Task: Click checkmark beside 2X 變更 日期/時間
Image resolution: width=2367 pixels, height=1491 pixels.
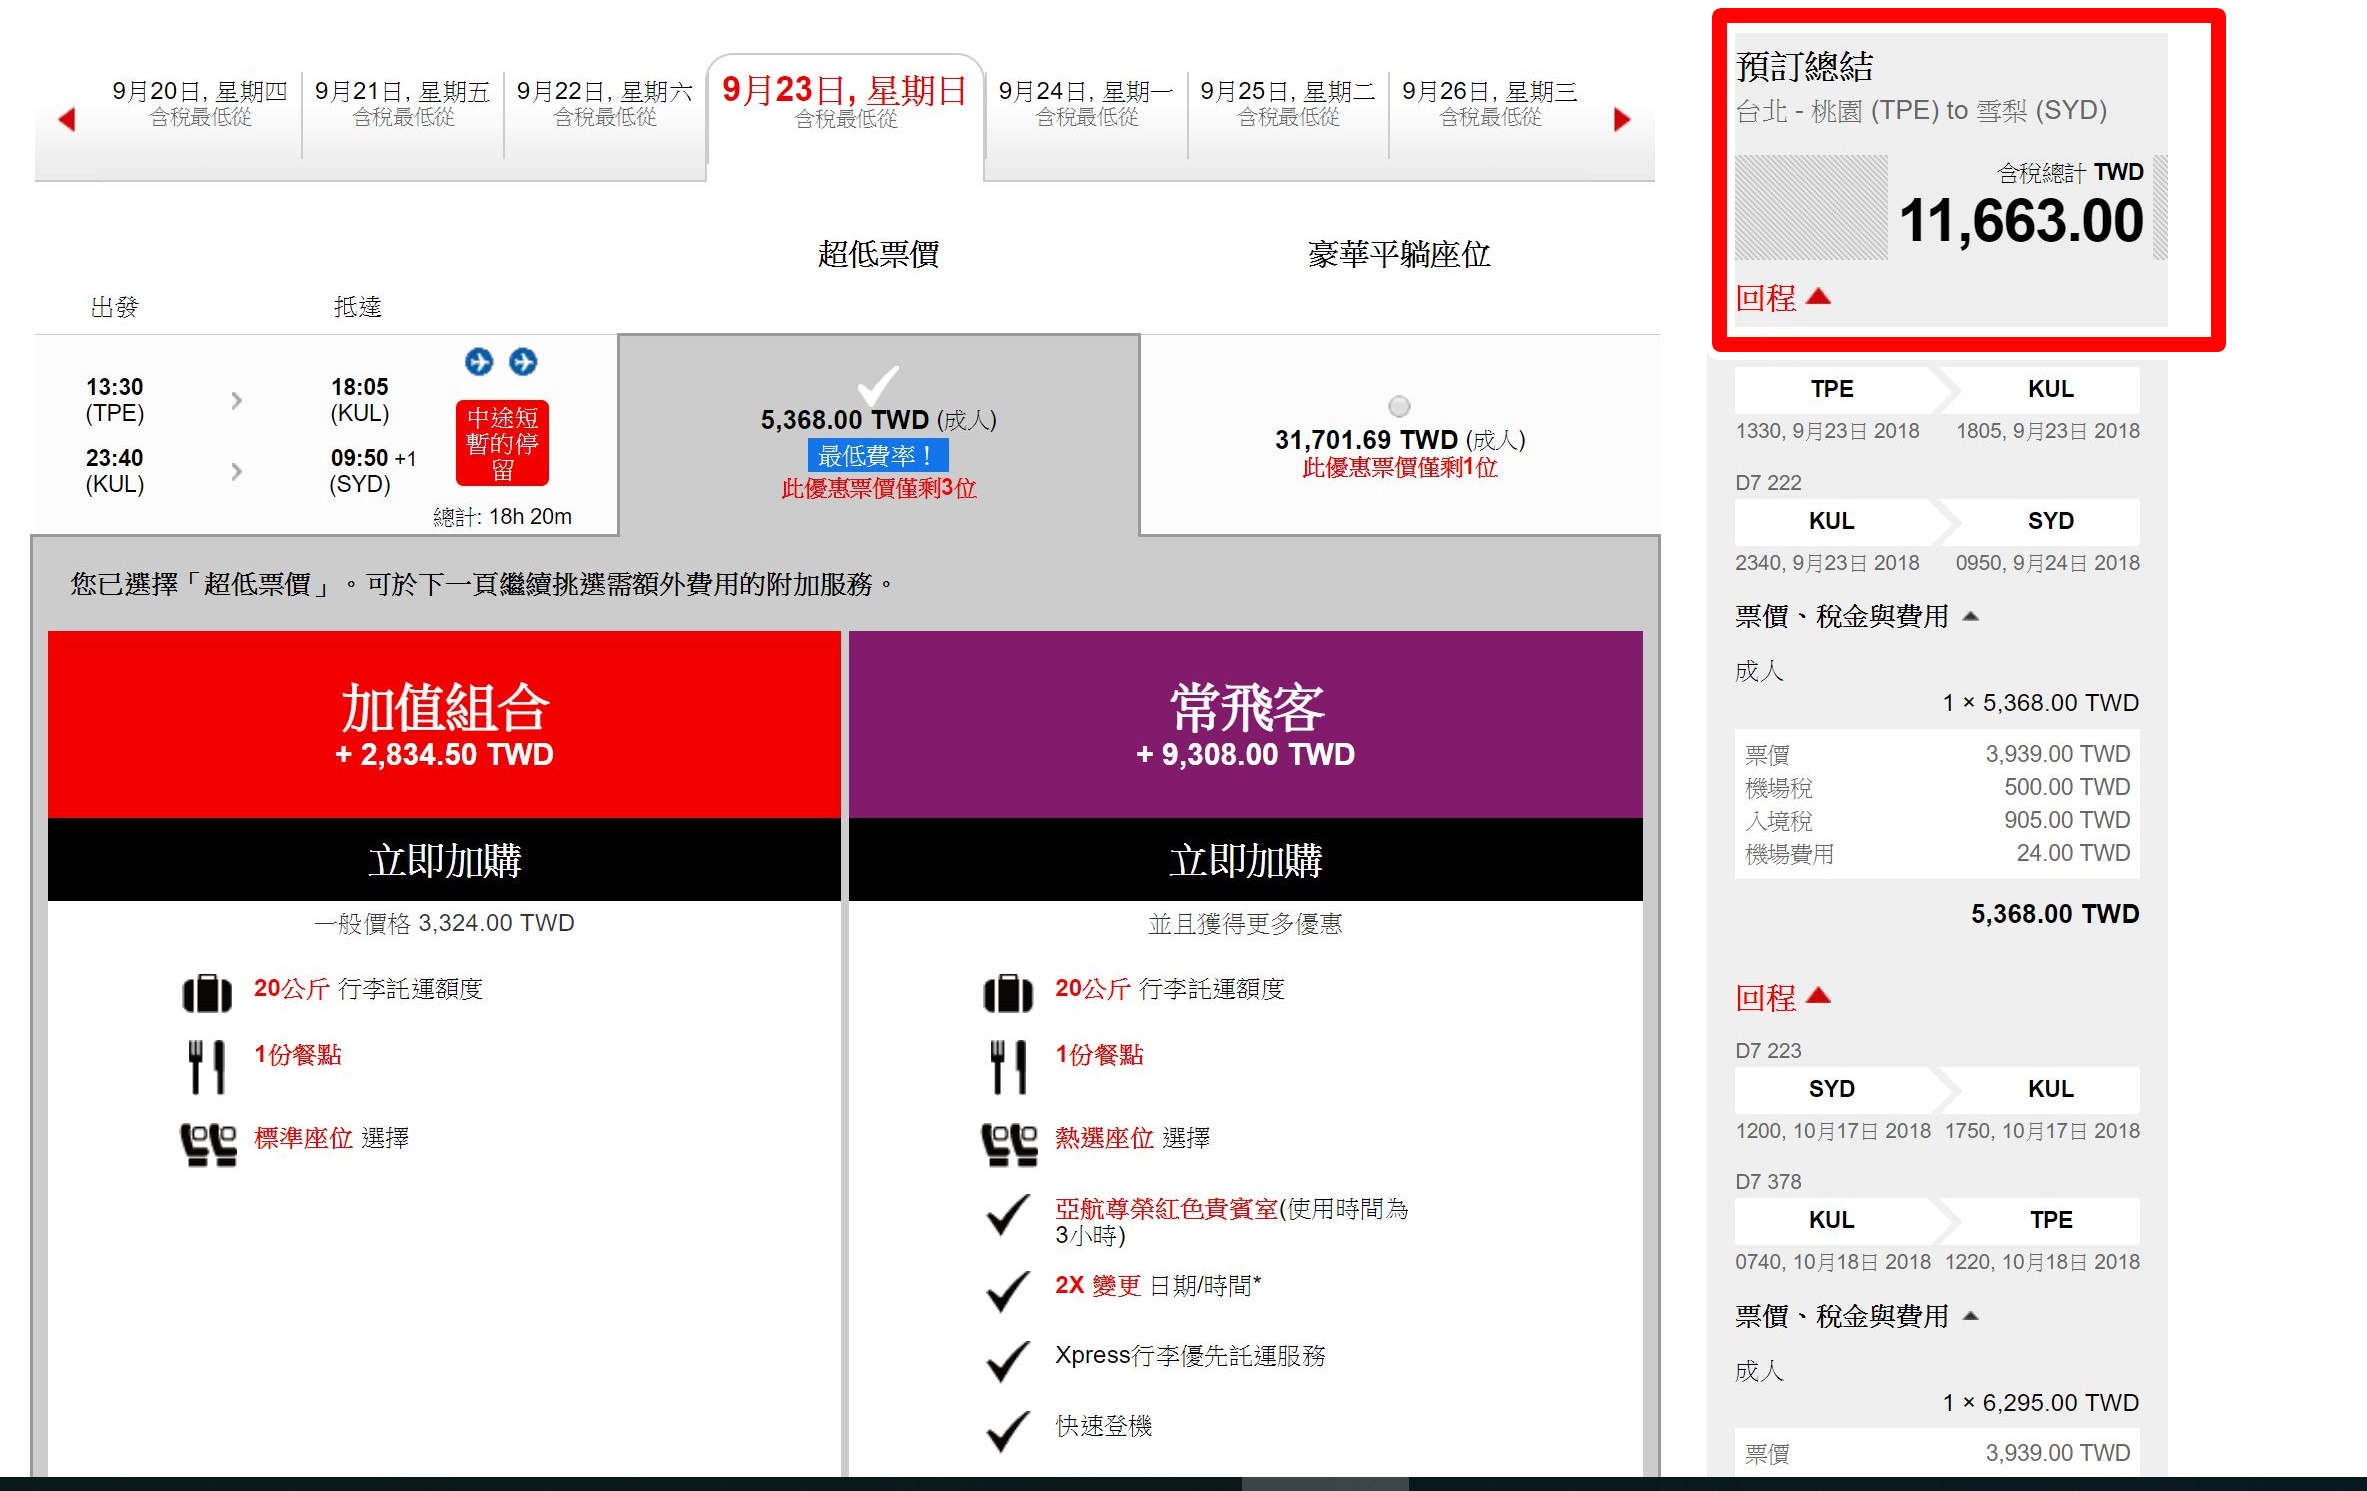Action: [1008, 1290]
